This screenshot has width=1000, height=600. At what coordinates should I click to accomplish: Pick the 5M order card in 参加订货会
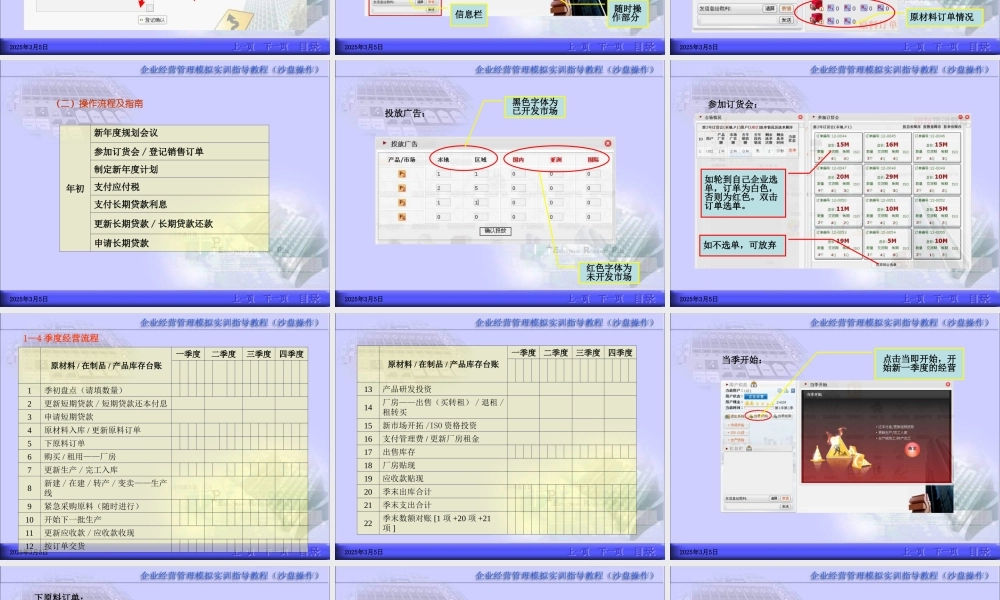click(x=888, y=244)
